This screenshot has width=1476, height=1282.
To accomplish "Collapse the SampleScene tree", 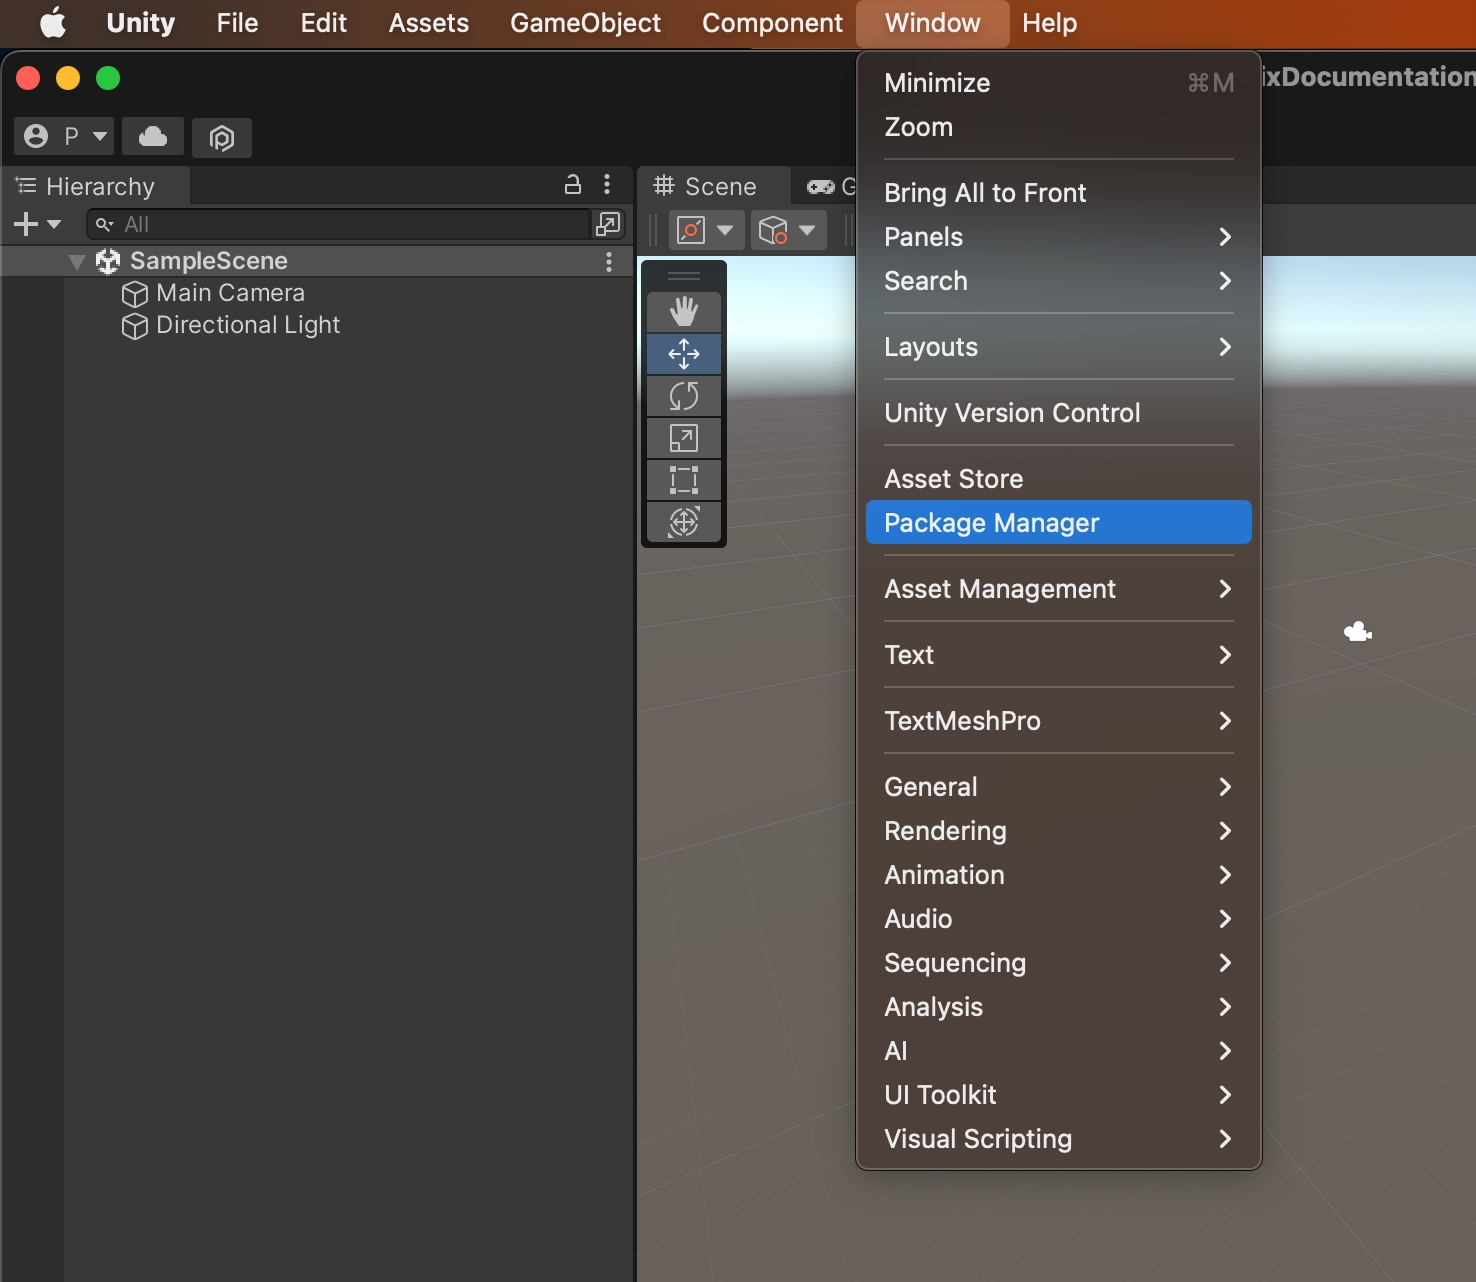I will 77,262.
